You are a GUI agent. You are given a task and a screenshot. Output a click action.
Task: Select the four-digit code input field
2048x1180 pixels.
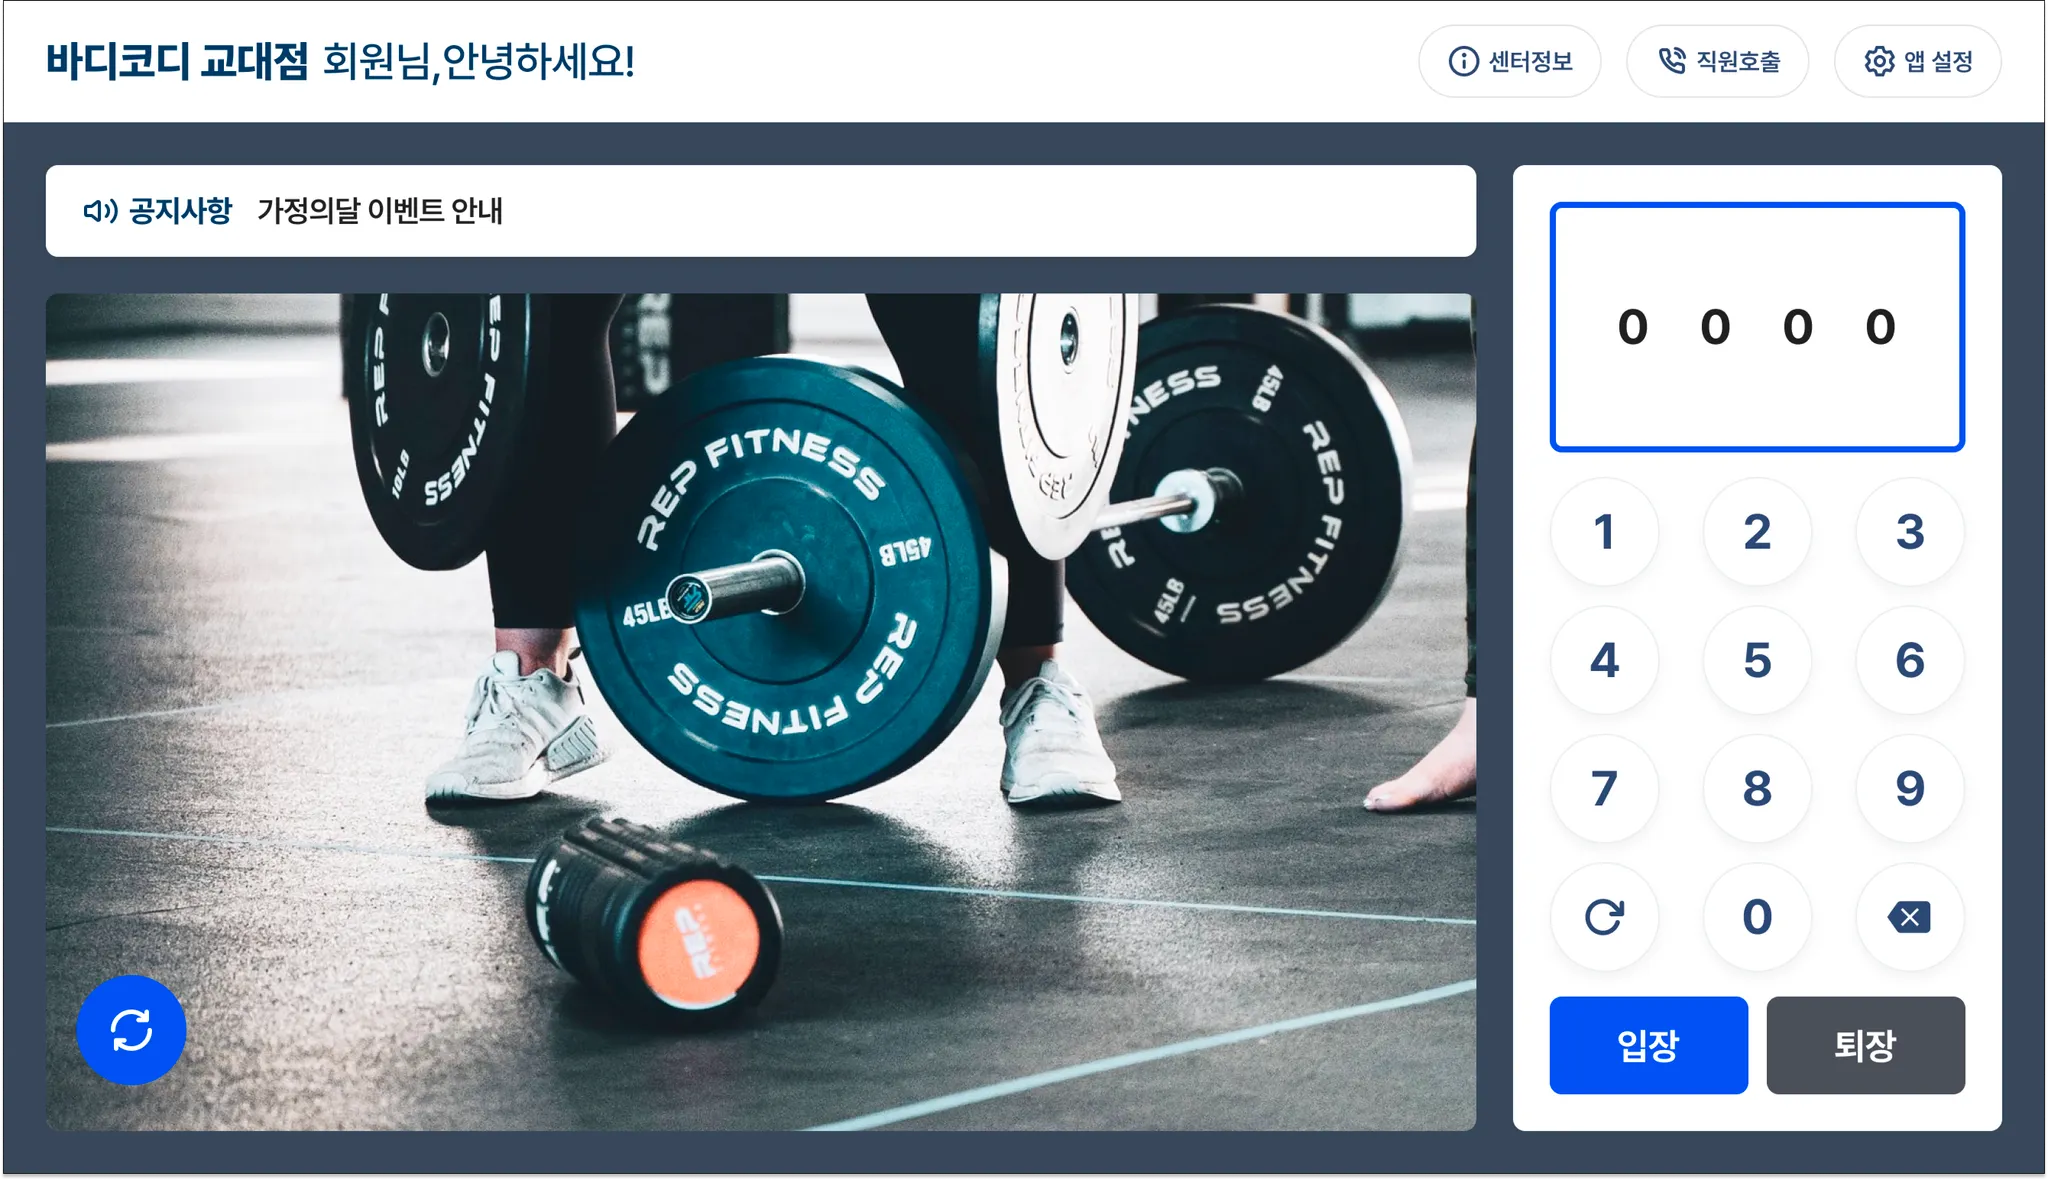1757,327
